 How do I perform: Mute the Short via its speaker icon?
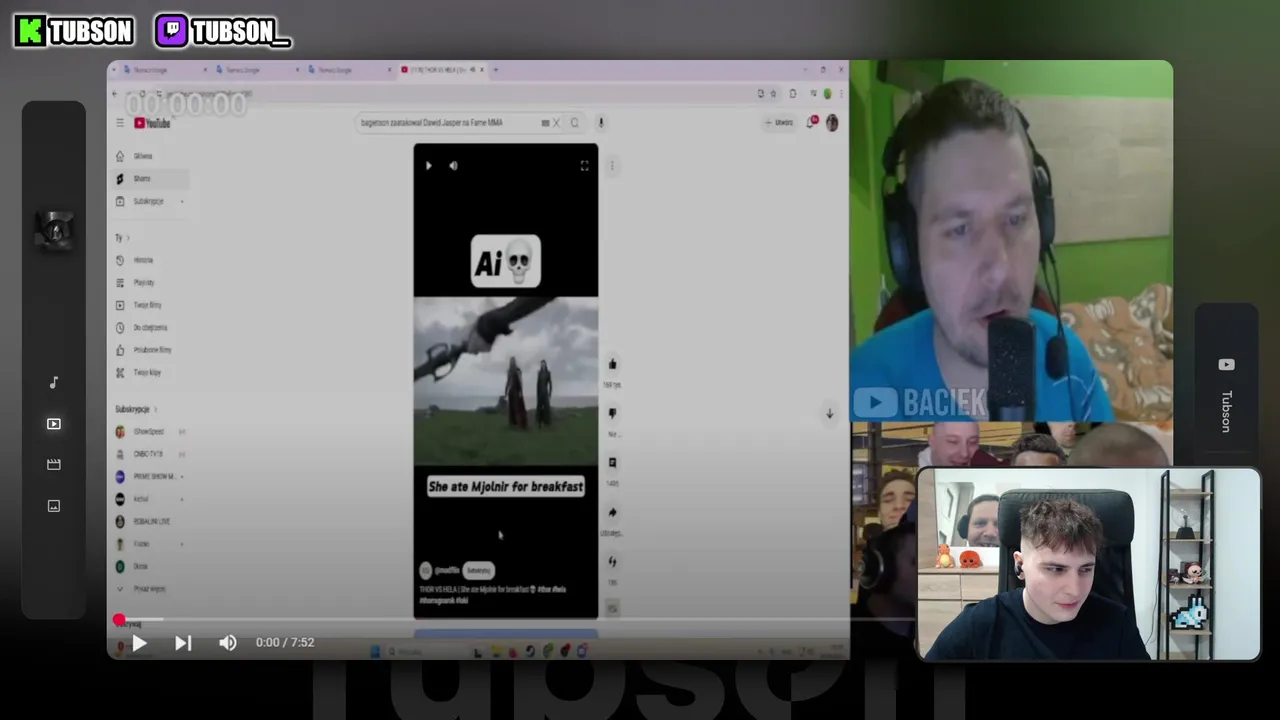453,166
